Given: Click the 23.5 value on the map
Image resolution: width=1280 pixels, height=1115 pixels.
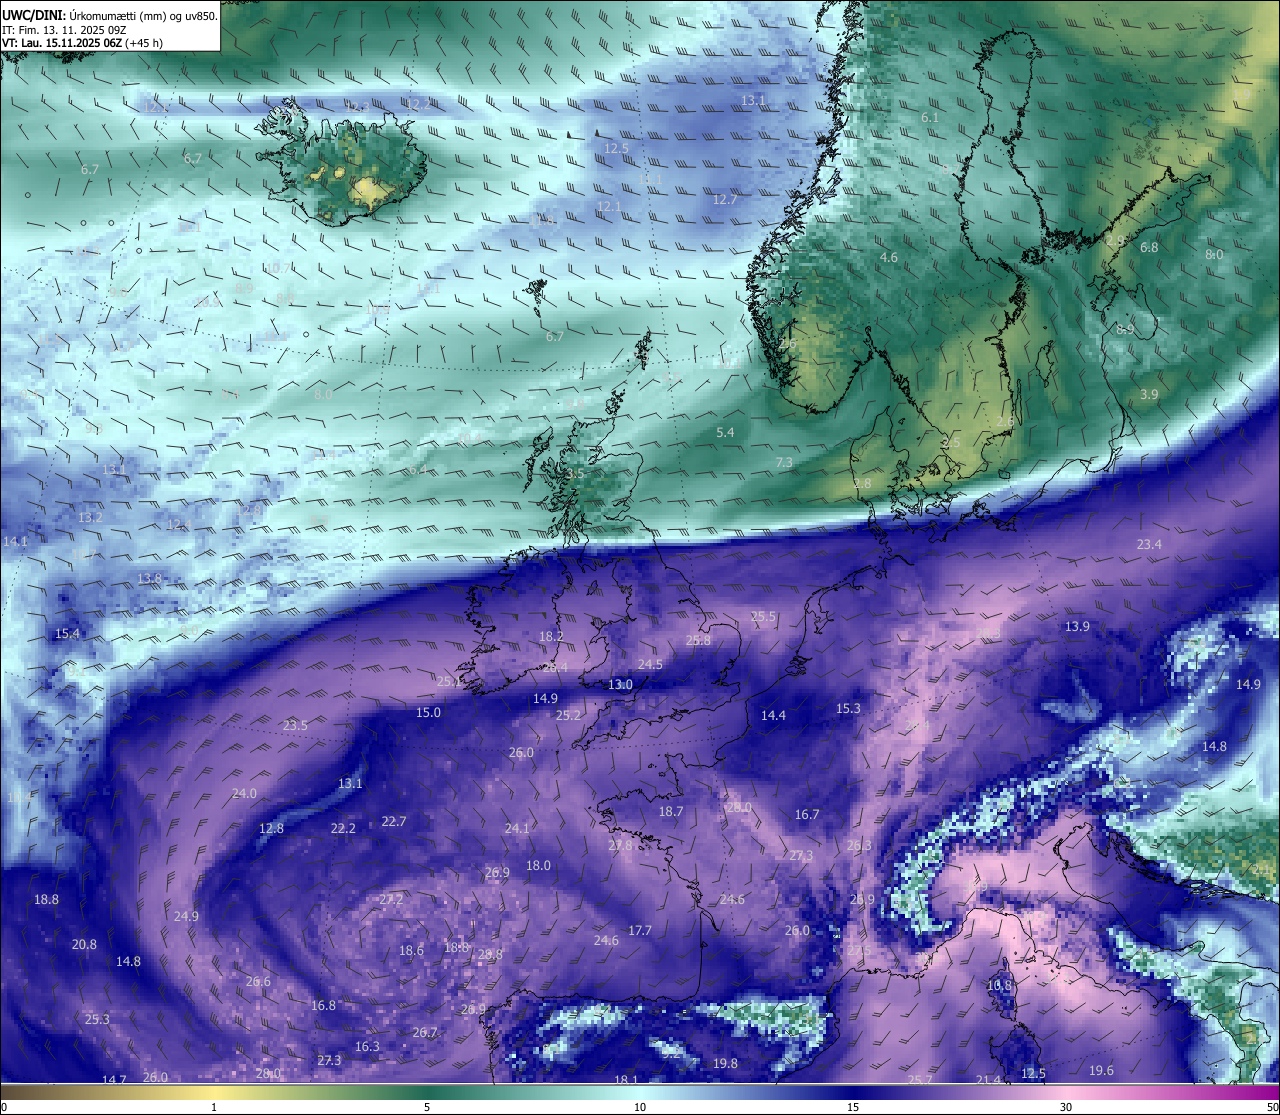Looking at the screenshot, I should coord(295,726).
